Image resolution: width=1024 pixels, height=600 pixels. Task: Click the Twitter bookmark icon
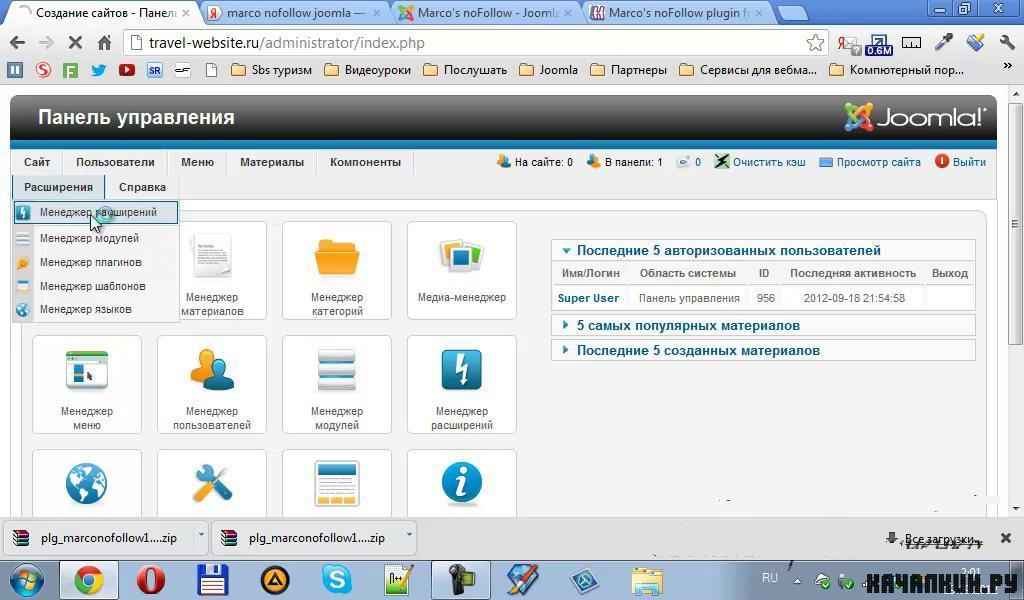[x=99, y=70]
